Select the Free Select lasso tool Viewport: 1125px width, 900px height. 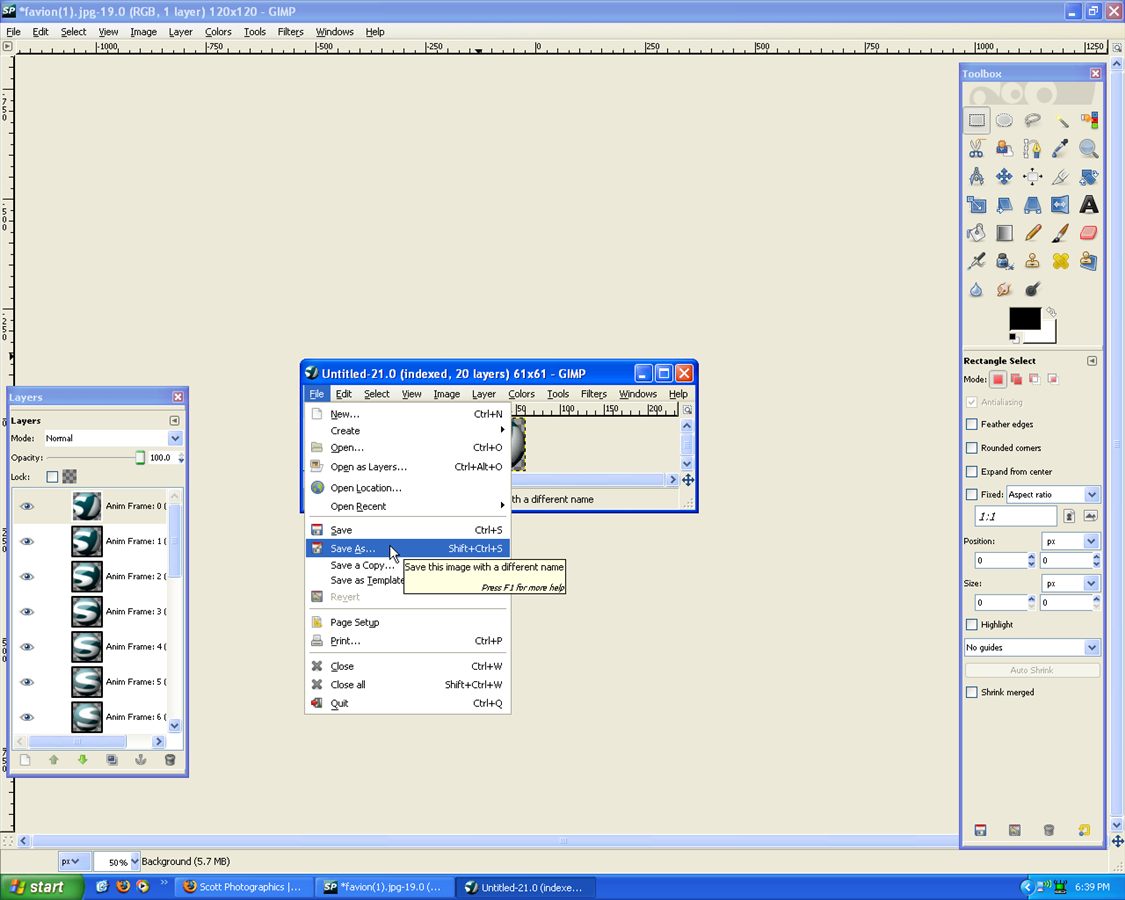(x=1032, y=121)
